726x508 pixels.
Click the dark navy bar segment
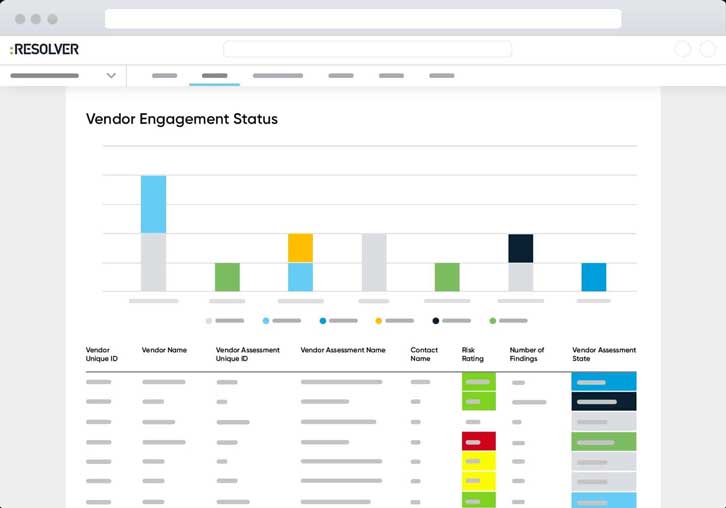point(520,249)
